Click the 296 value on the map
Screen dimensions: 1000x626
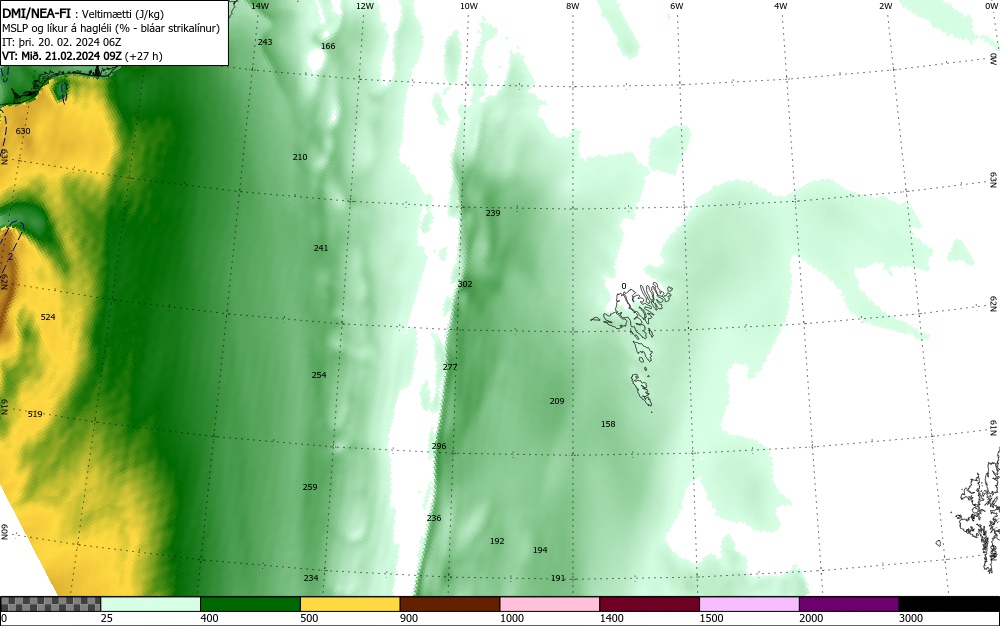point(439,446)
